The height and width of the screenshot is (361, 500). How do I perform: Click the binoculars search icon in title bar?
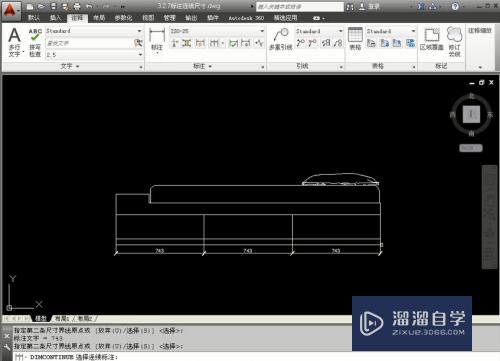[x=350, y=7]
